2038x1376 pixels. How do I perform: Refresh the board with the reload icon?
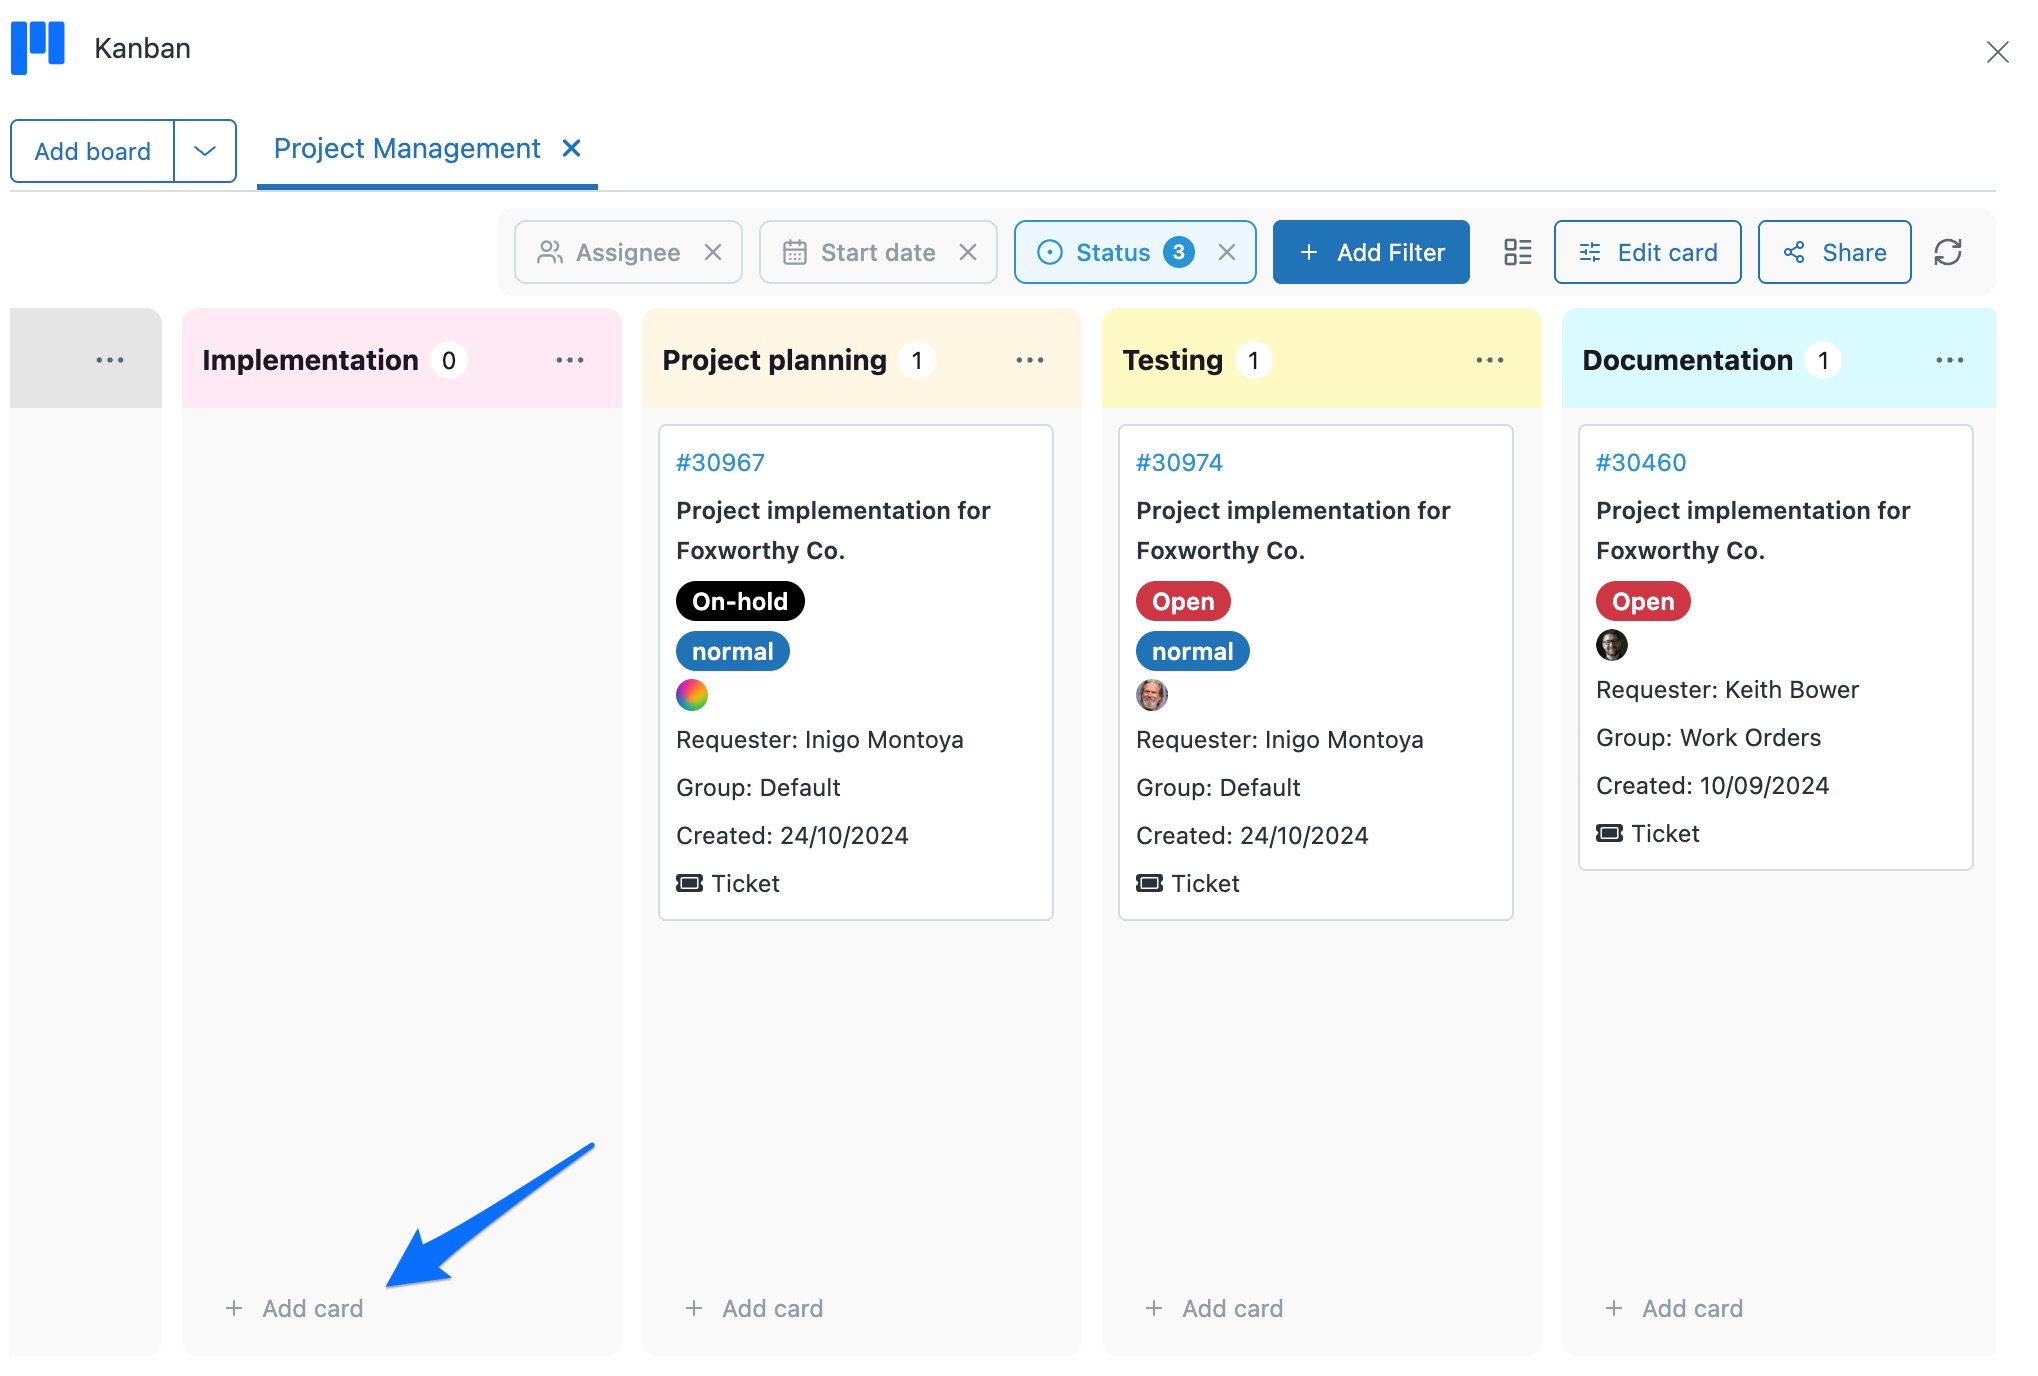[x=1948, y=252]
